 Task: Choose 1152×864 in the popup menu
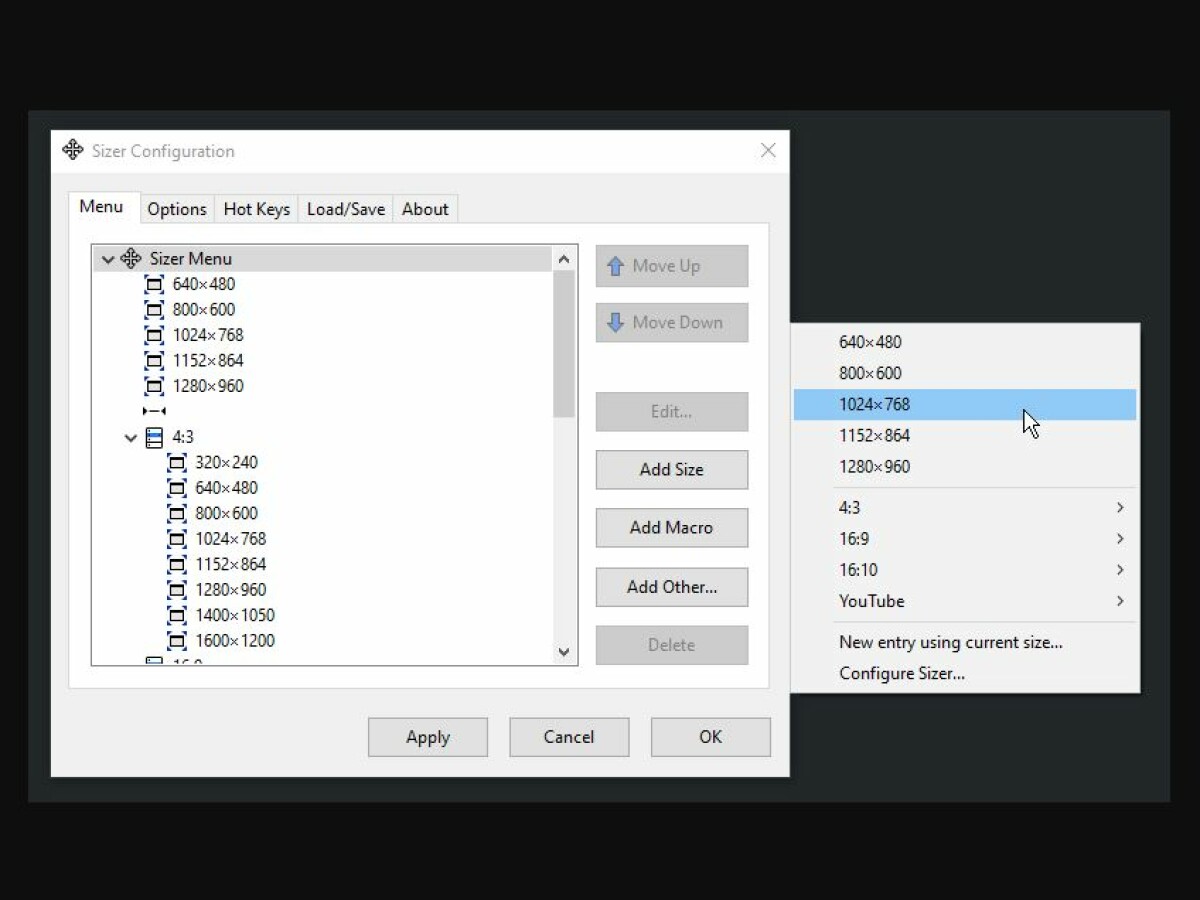(x=965, y=435)
